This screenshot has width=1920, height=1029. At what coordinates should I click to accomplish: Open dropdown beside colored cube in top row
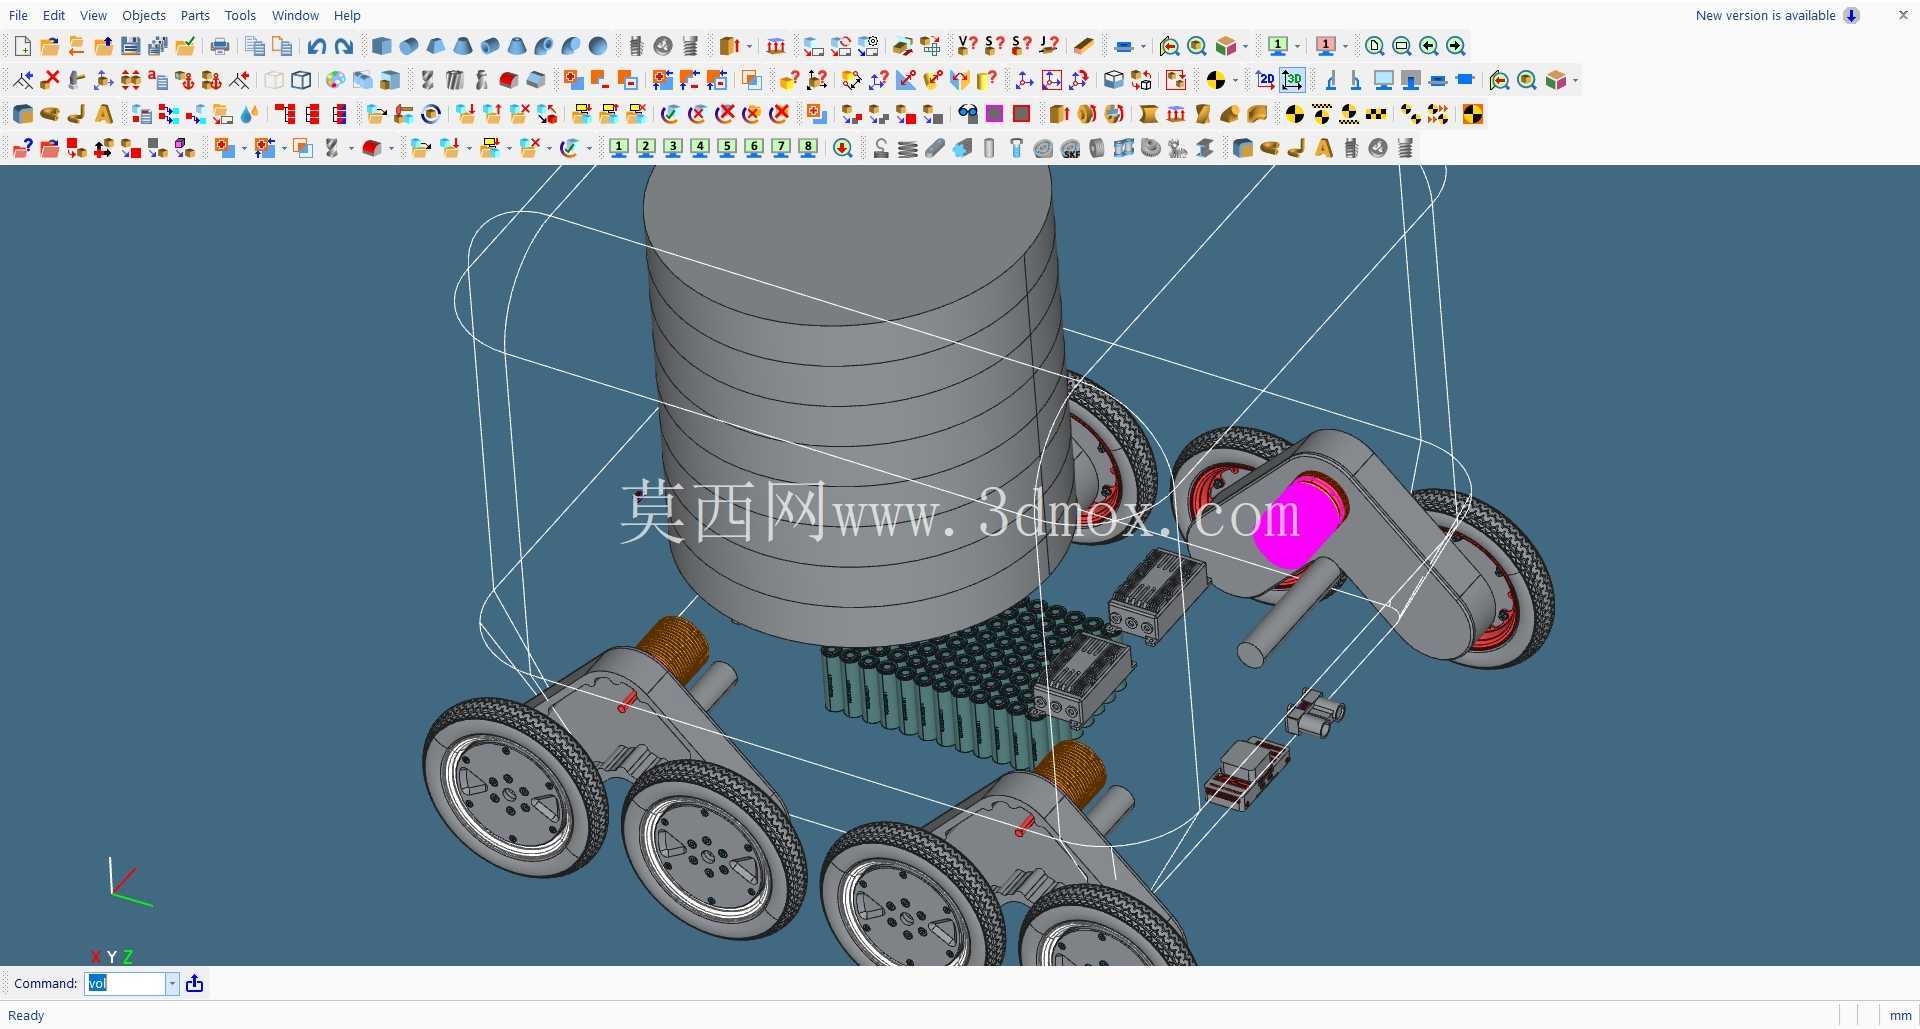(x=1245, y=46)
